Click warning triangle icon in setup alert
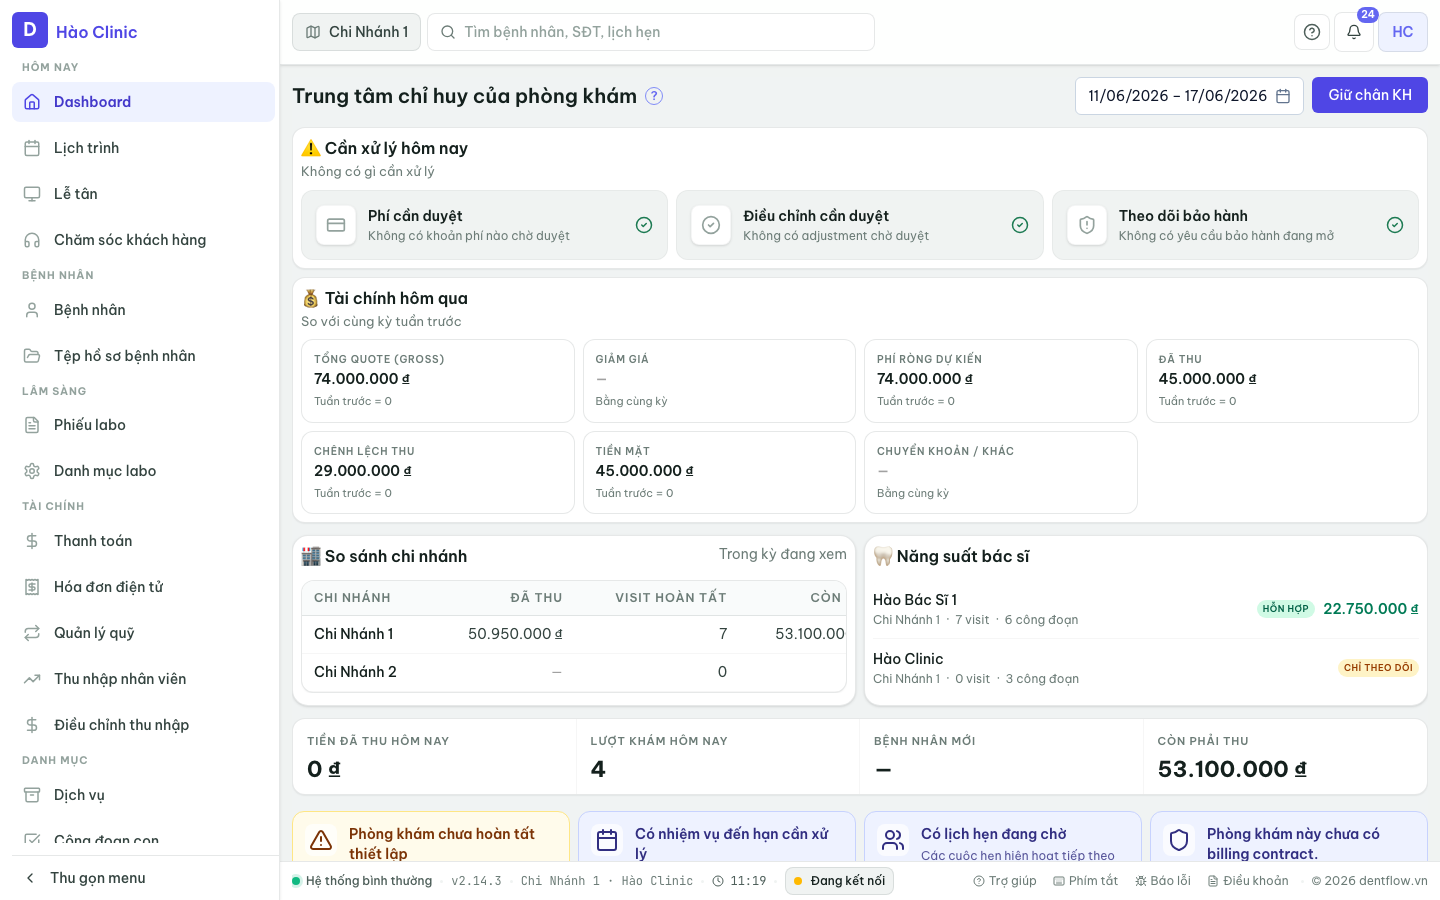This screenshot has width=1440, height=900. (321, 840)
